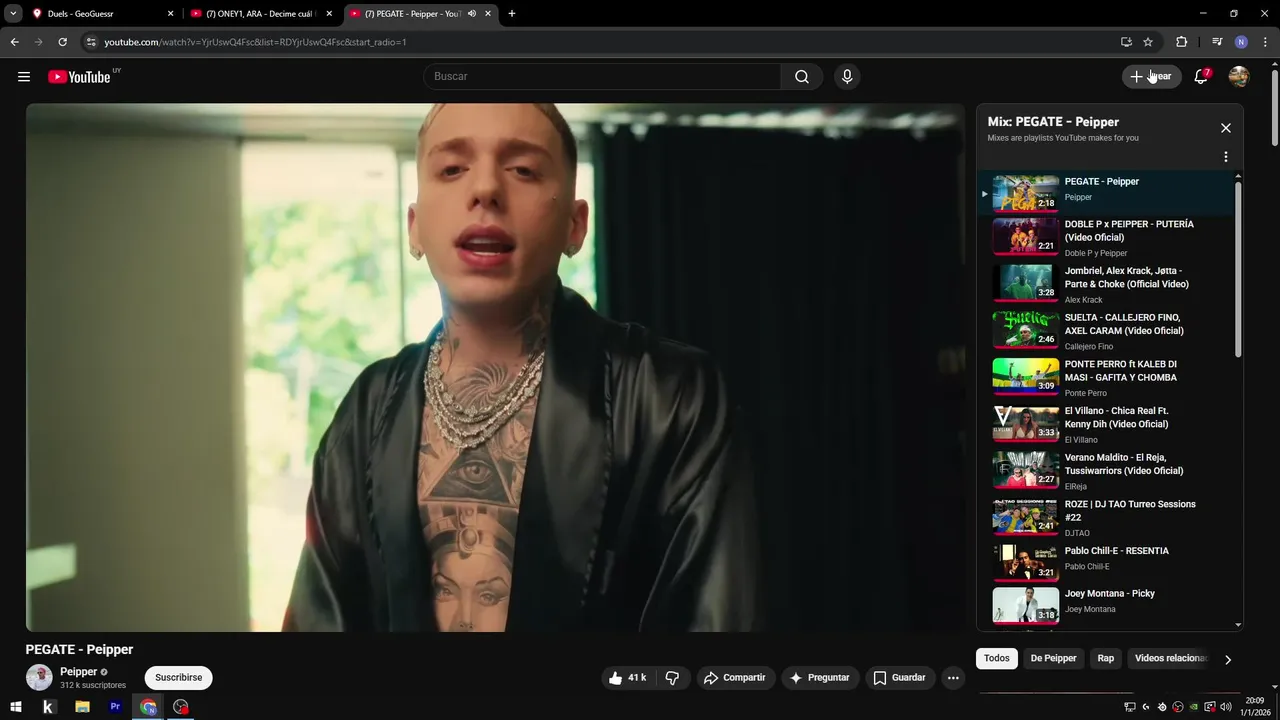The width and height of the screenshot is (1280, 720).
Task: Go back with the browser back arrow
Action: [15, 42]
